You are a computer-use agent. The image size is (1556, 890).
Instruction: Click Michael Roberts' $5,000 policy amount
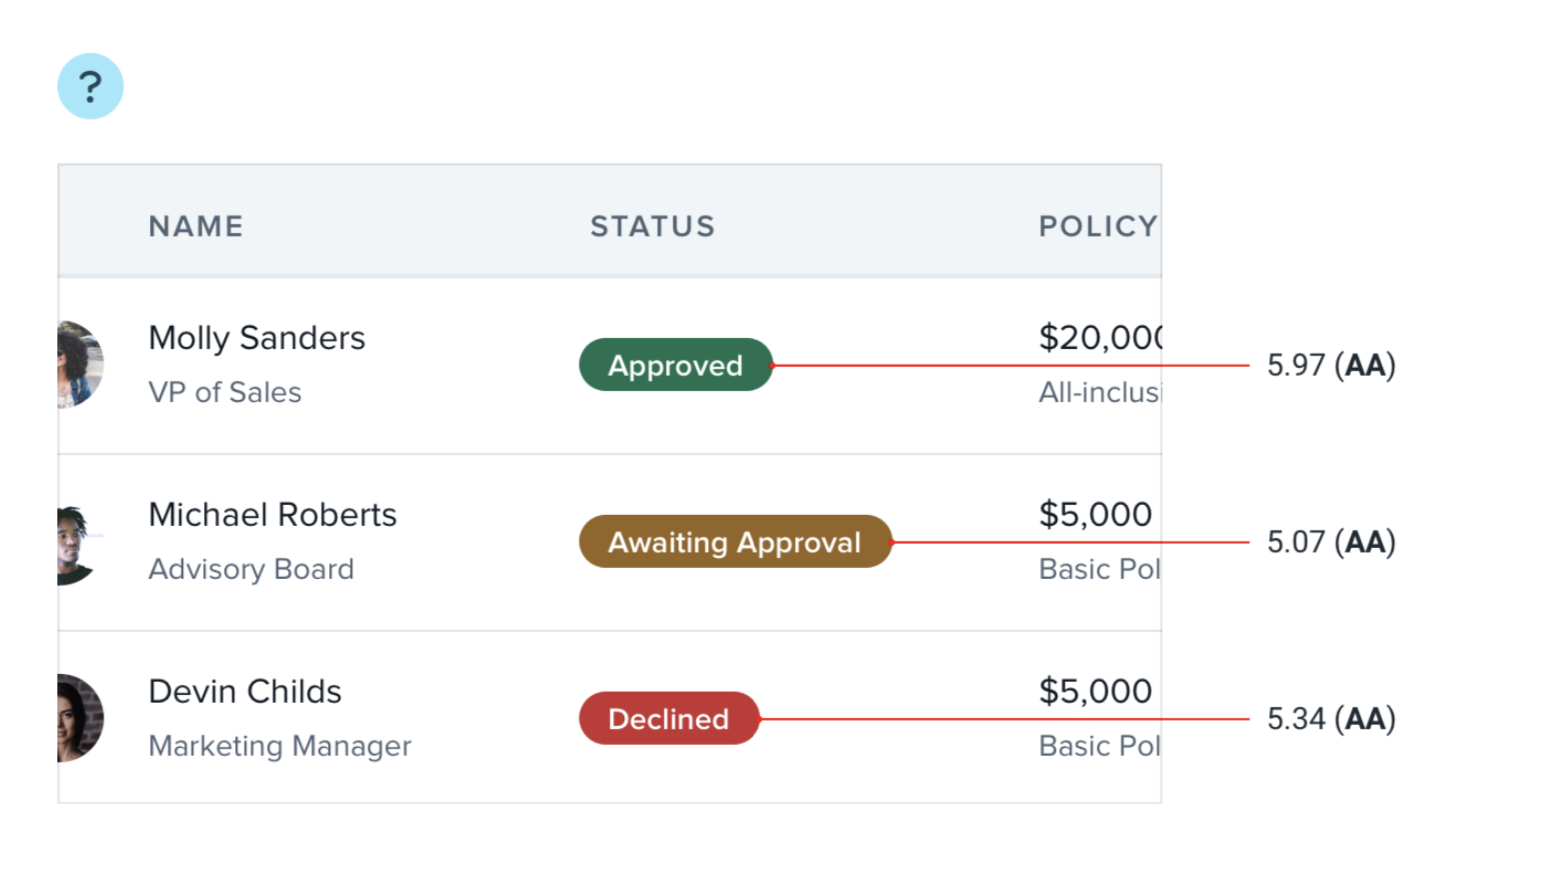click(x=1095, y=515)
